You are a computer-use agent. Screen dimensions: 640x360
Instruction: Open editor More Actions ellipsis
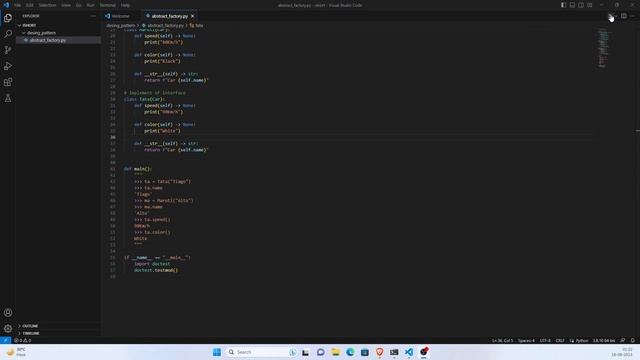click(632, 16)
